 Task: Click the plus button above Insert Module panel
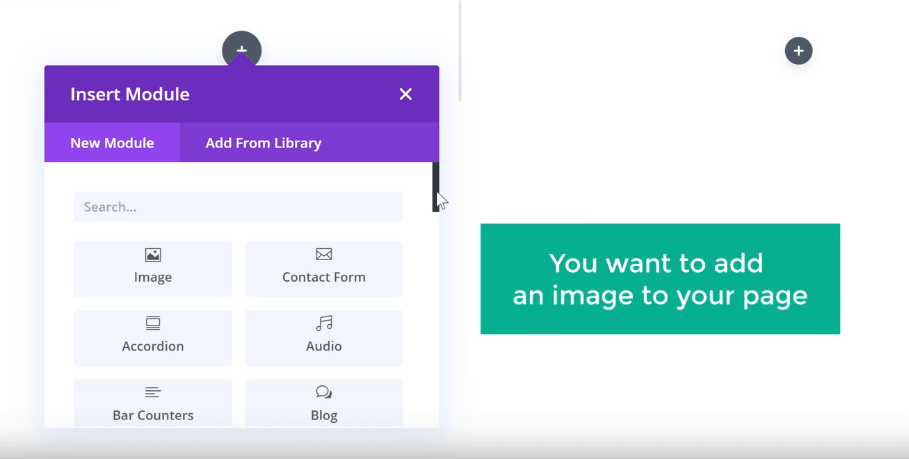tap(242, 49)
